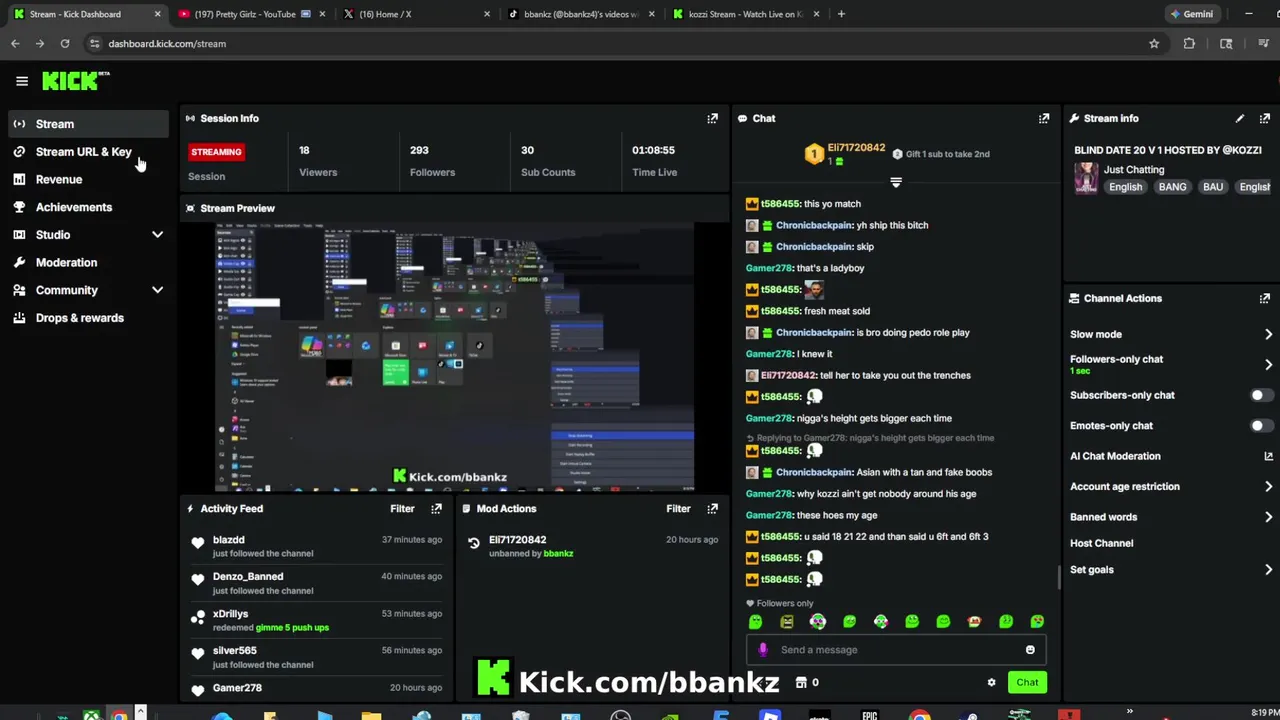Expand the Community sidebar section
The width and height of the screenshot is (1280, 720).
pyautogui.click(x=157, y=290)
